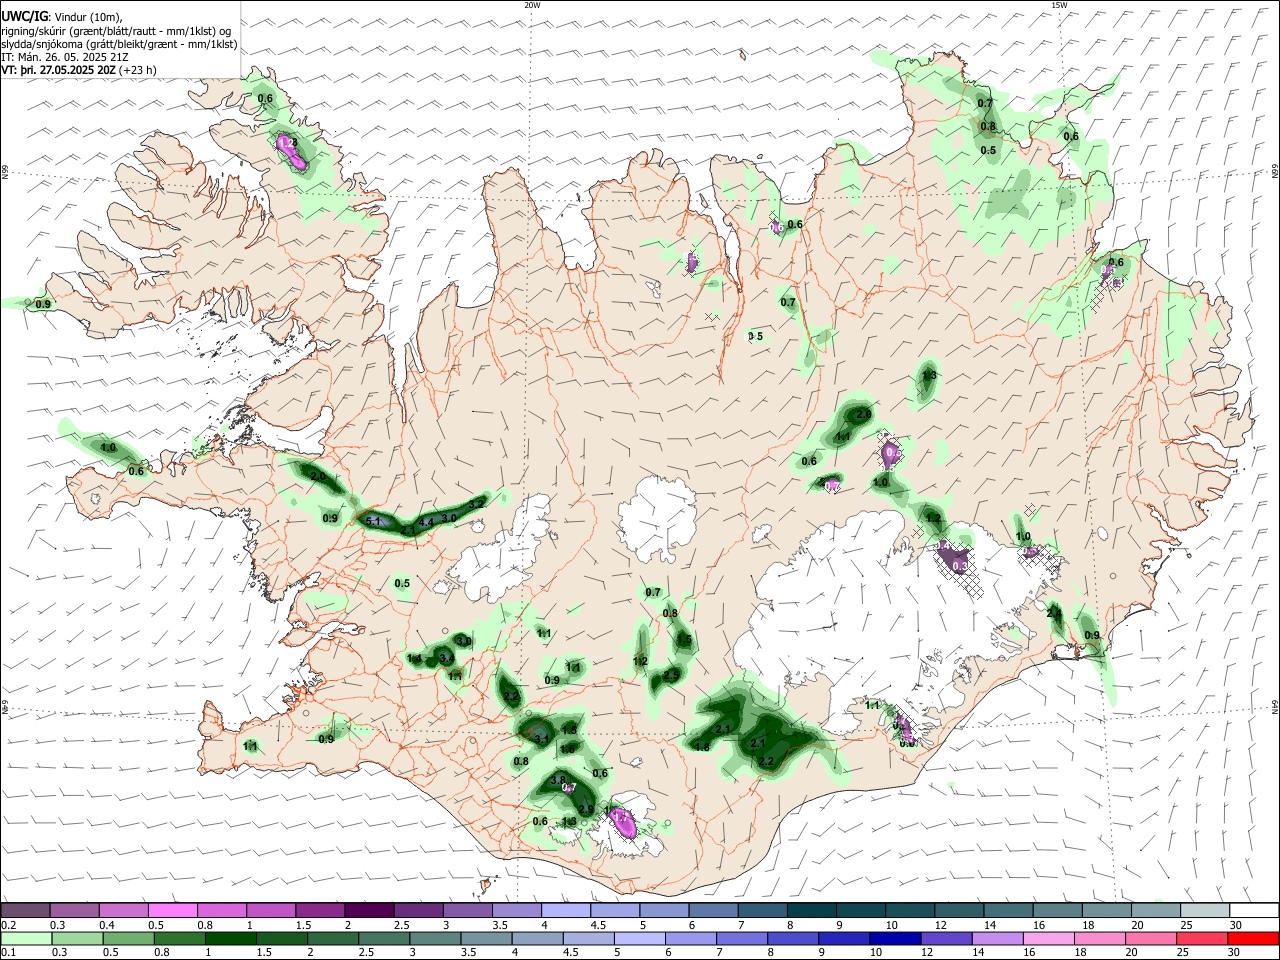The image size is (1280, 960).
Task: Click the 'IT: Mán. 26. 05. 2025 21Z' line
Action: point(67,57)
